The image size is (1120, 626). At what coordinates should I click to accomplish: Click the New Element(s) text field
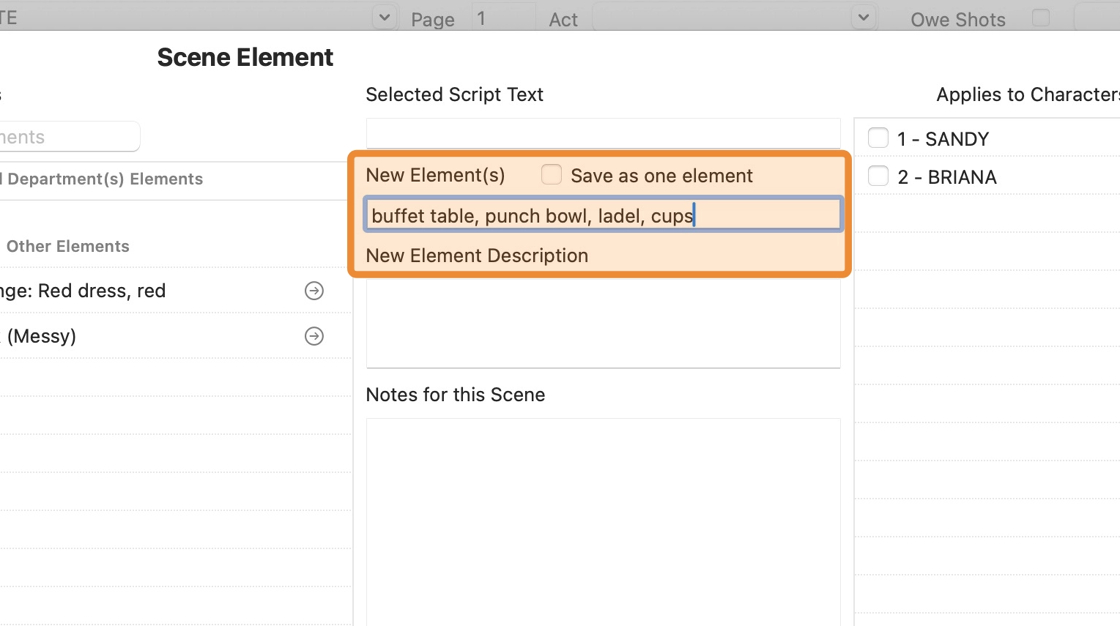click(603, 215)
